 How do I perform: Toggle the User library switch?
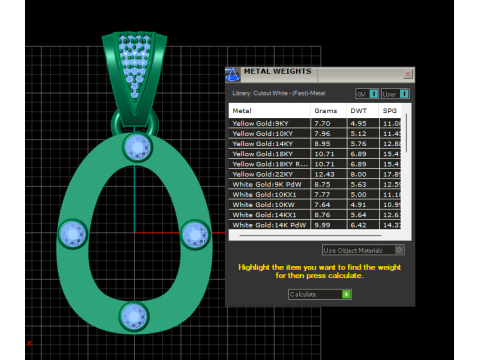click(x=395, y=94)
